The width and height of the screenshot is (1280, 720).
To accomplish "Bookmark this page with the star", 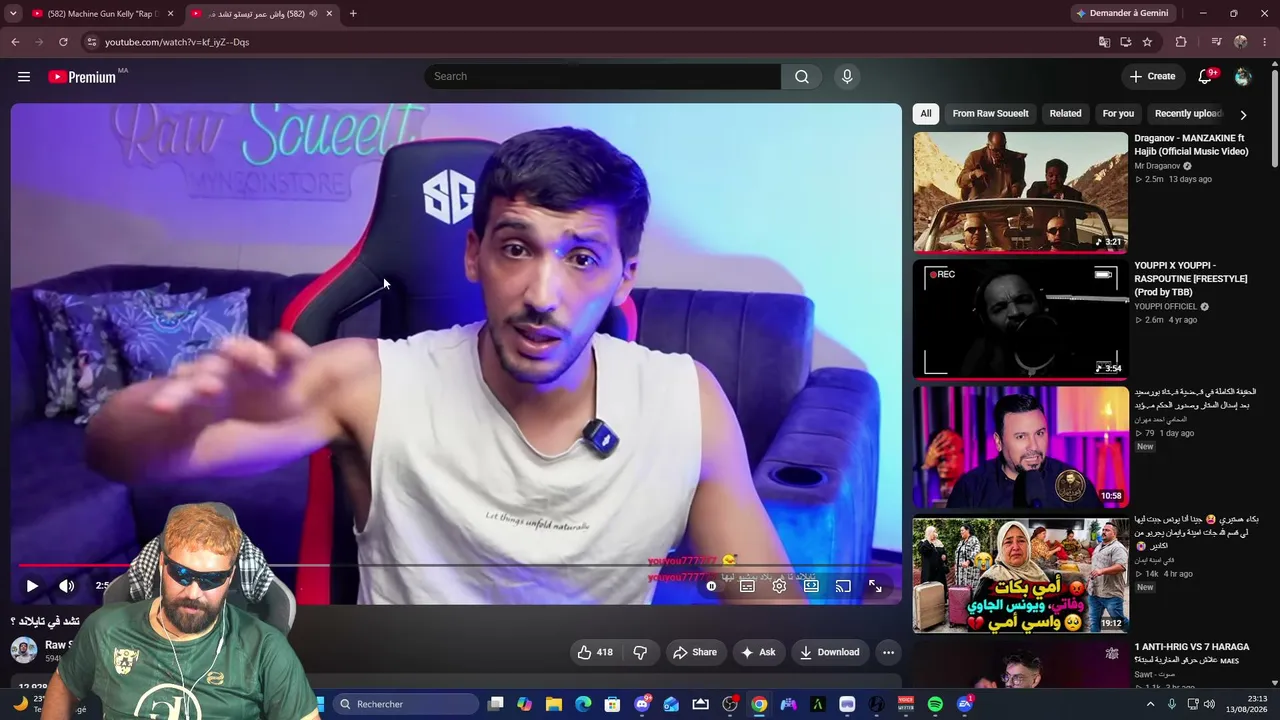I will [x=1147, y=42].
